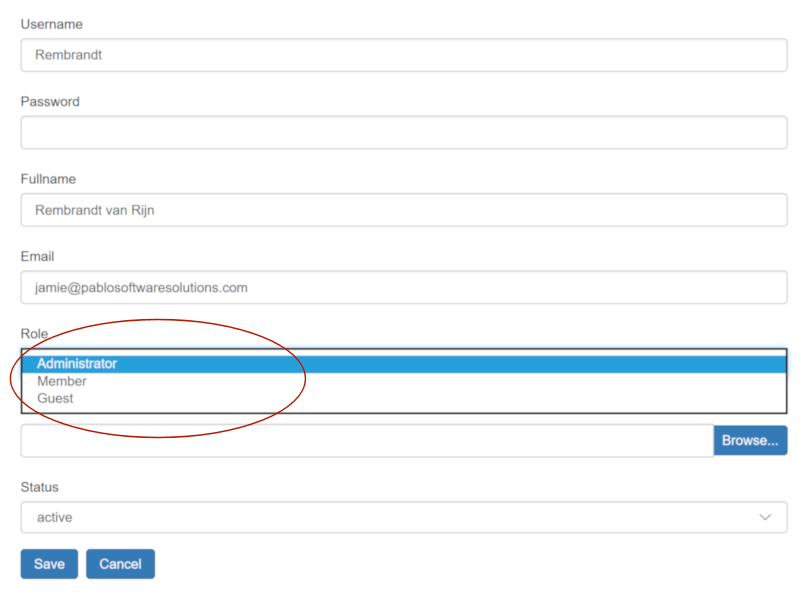Screen dimensions: 800x598
Task: Focus the empty Password field
Action: pyautogui.click(x=403, y=133)
